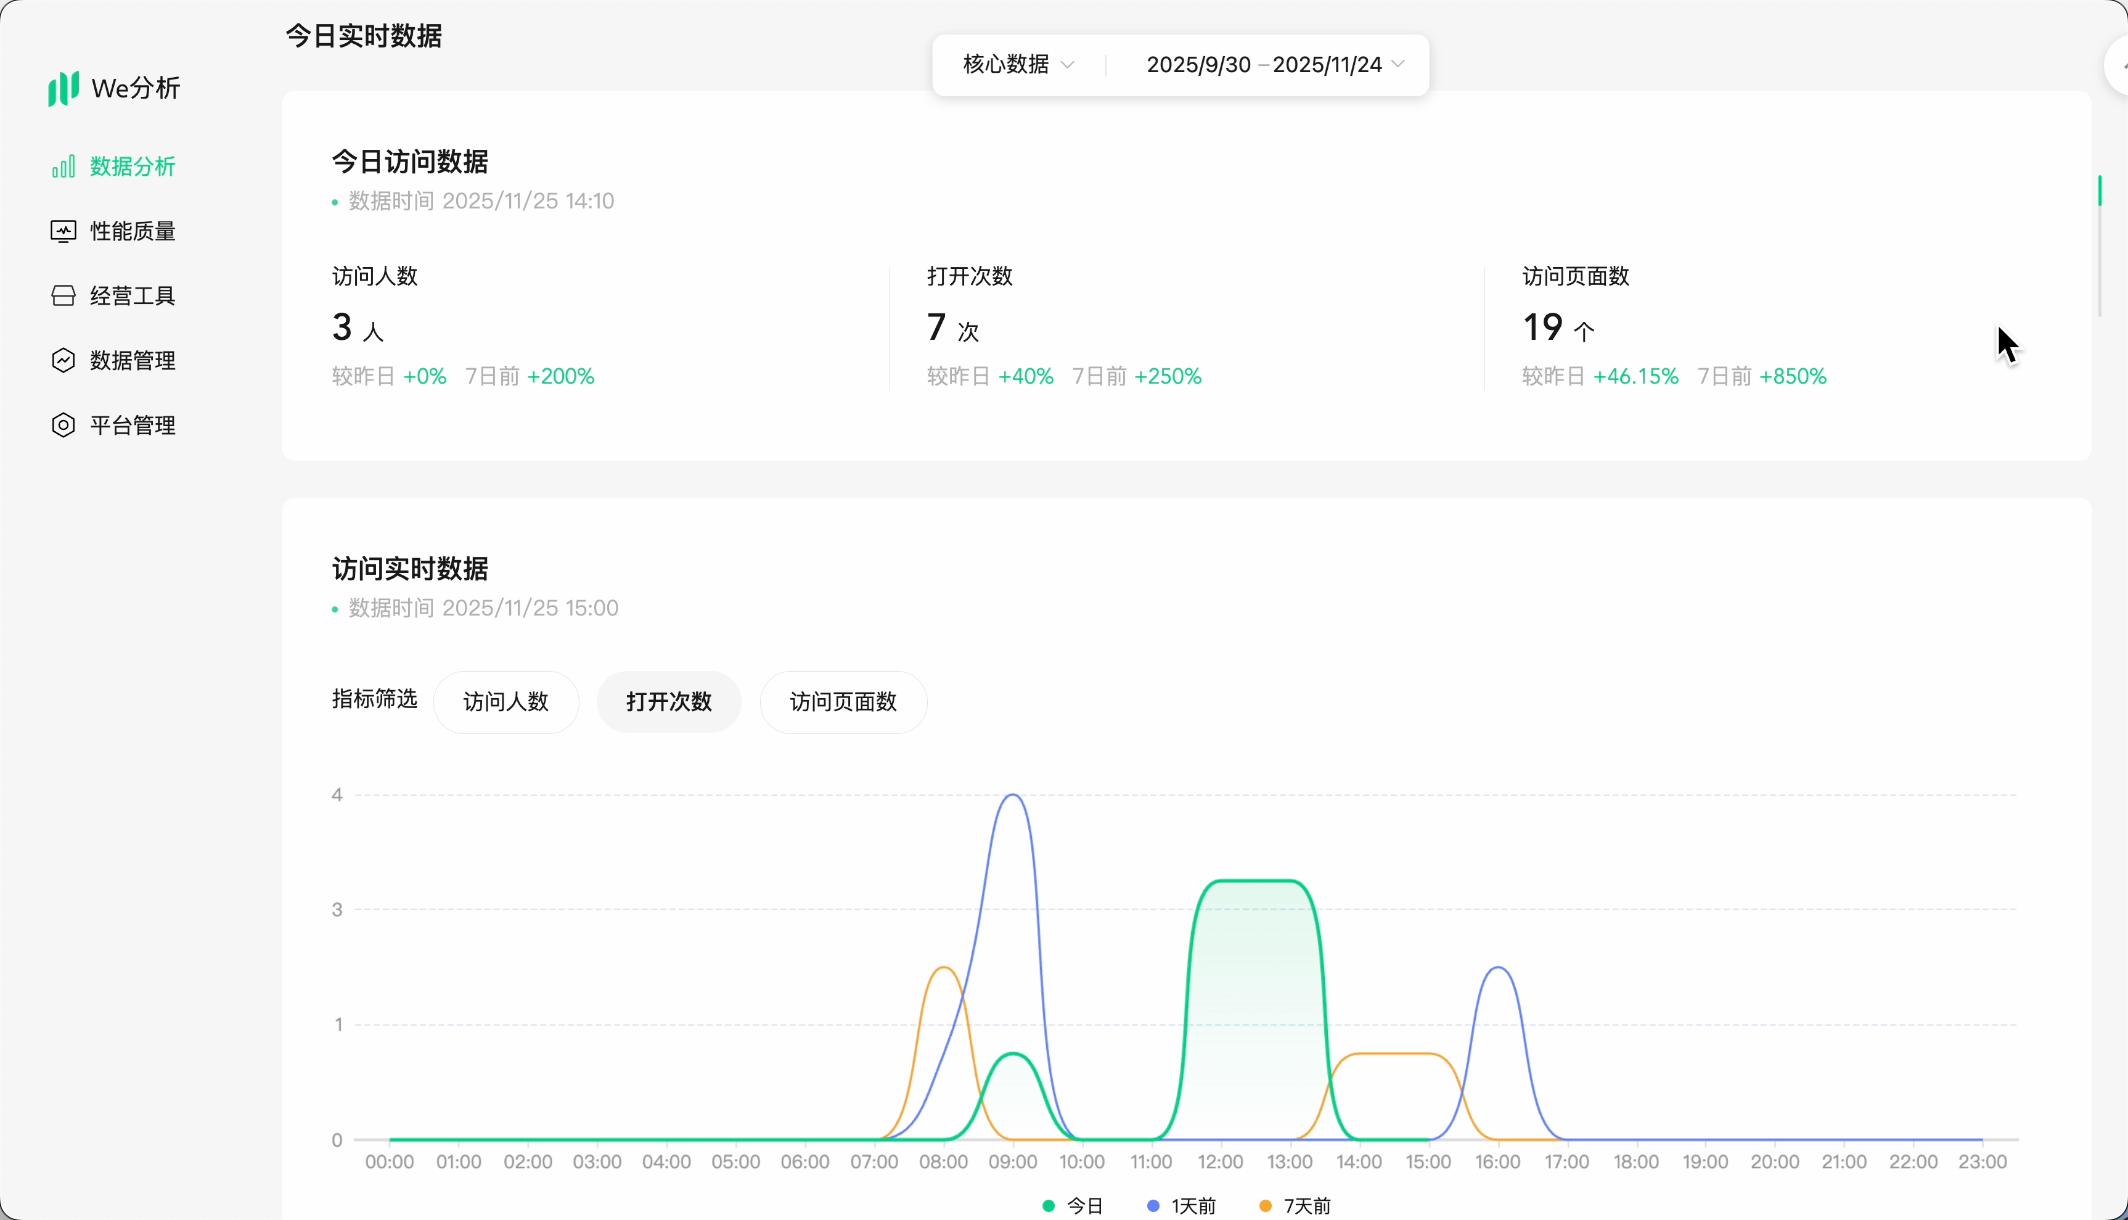The height and width of the screenshot is (1220, 2128).
Task: Select the 访问页面数 metric filter
Action: 843,702
